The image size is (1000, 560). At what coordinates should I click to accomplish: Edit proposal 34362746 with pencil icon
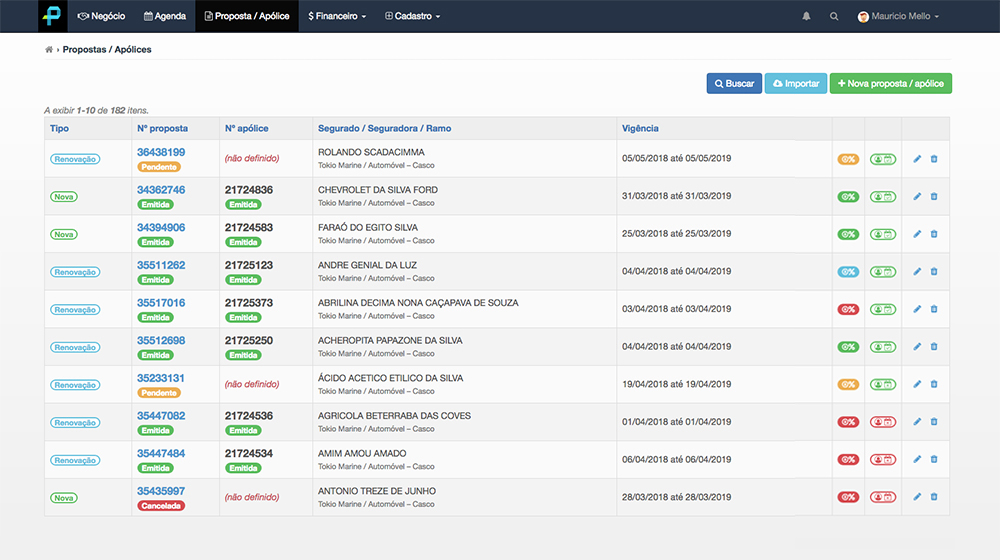click(x=917, y=196)
